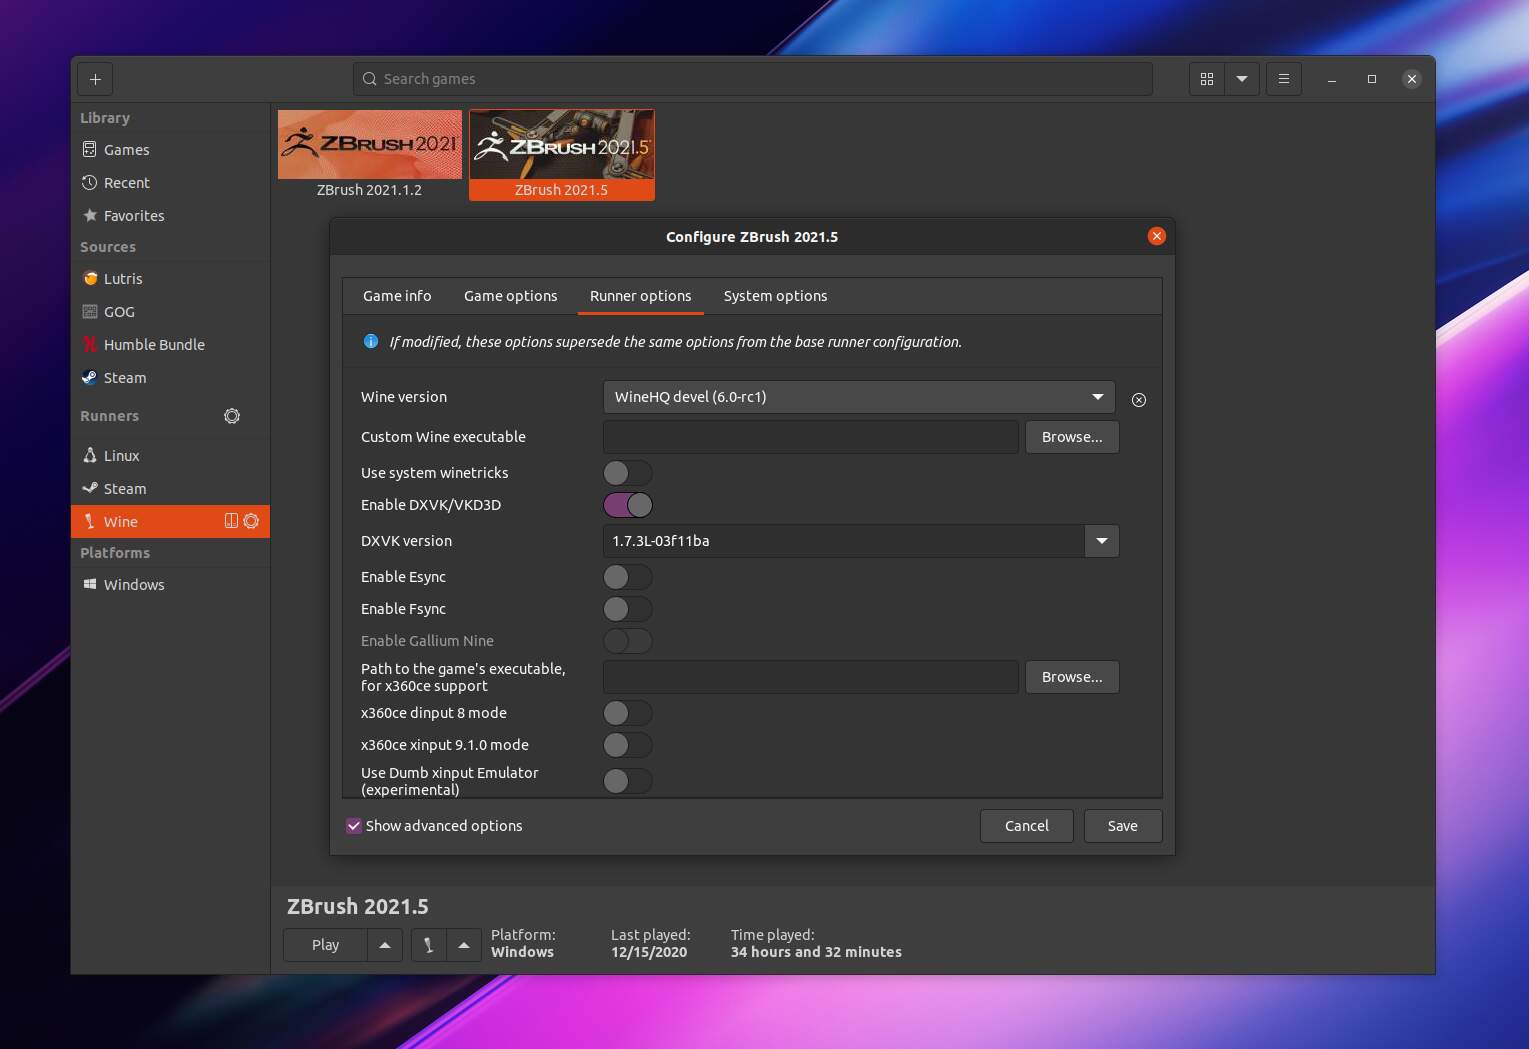This screenshot has height=1049, width=1529.
Task: Expand the DXVK version dropdown arrow
Action: 1102,541
